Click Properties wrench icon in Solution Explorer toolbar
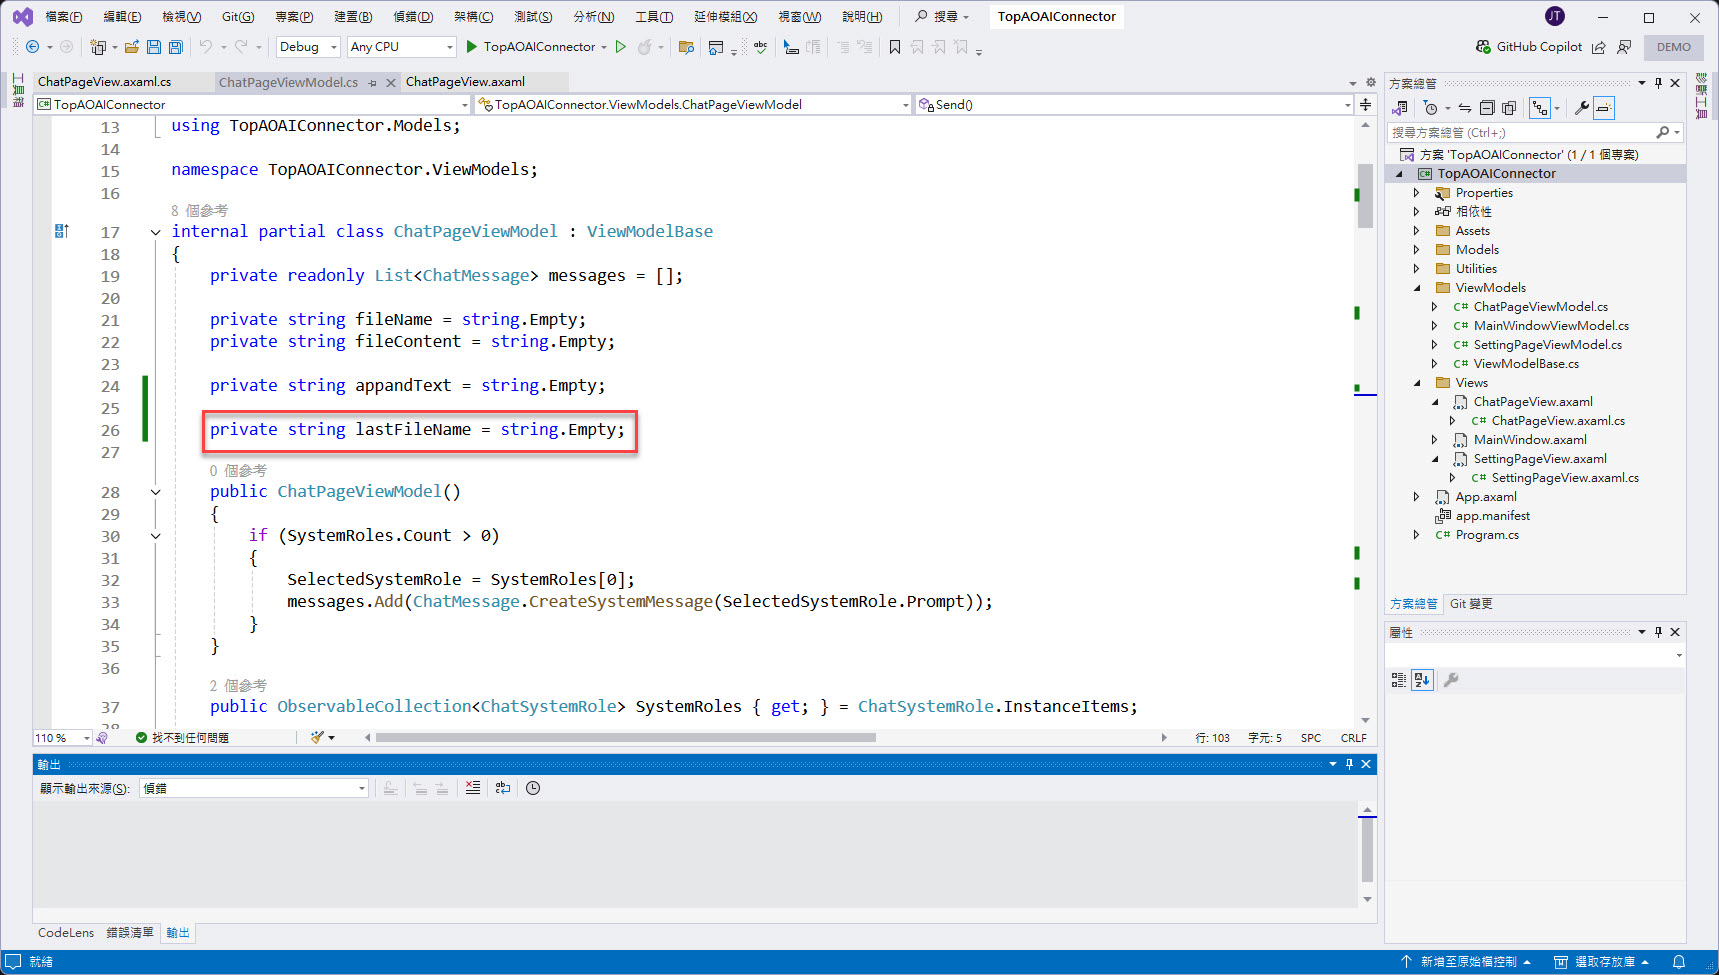Viewport: 1719px width, 975px height. pyautogui.click(x=1582, y=108)
